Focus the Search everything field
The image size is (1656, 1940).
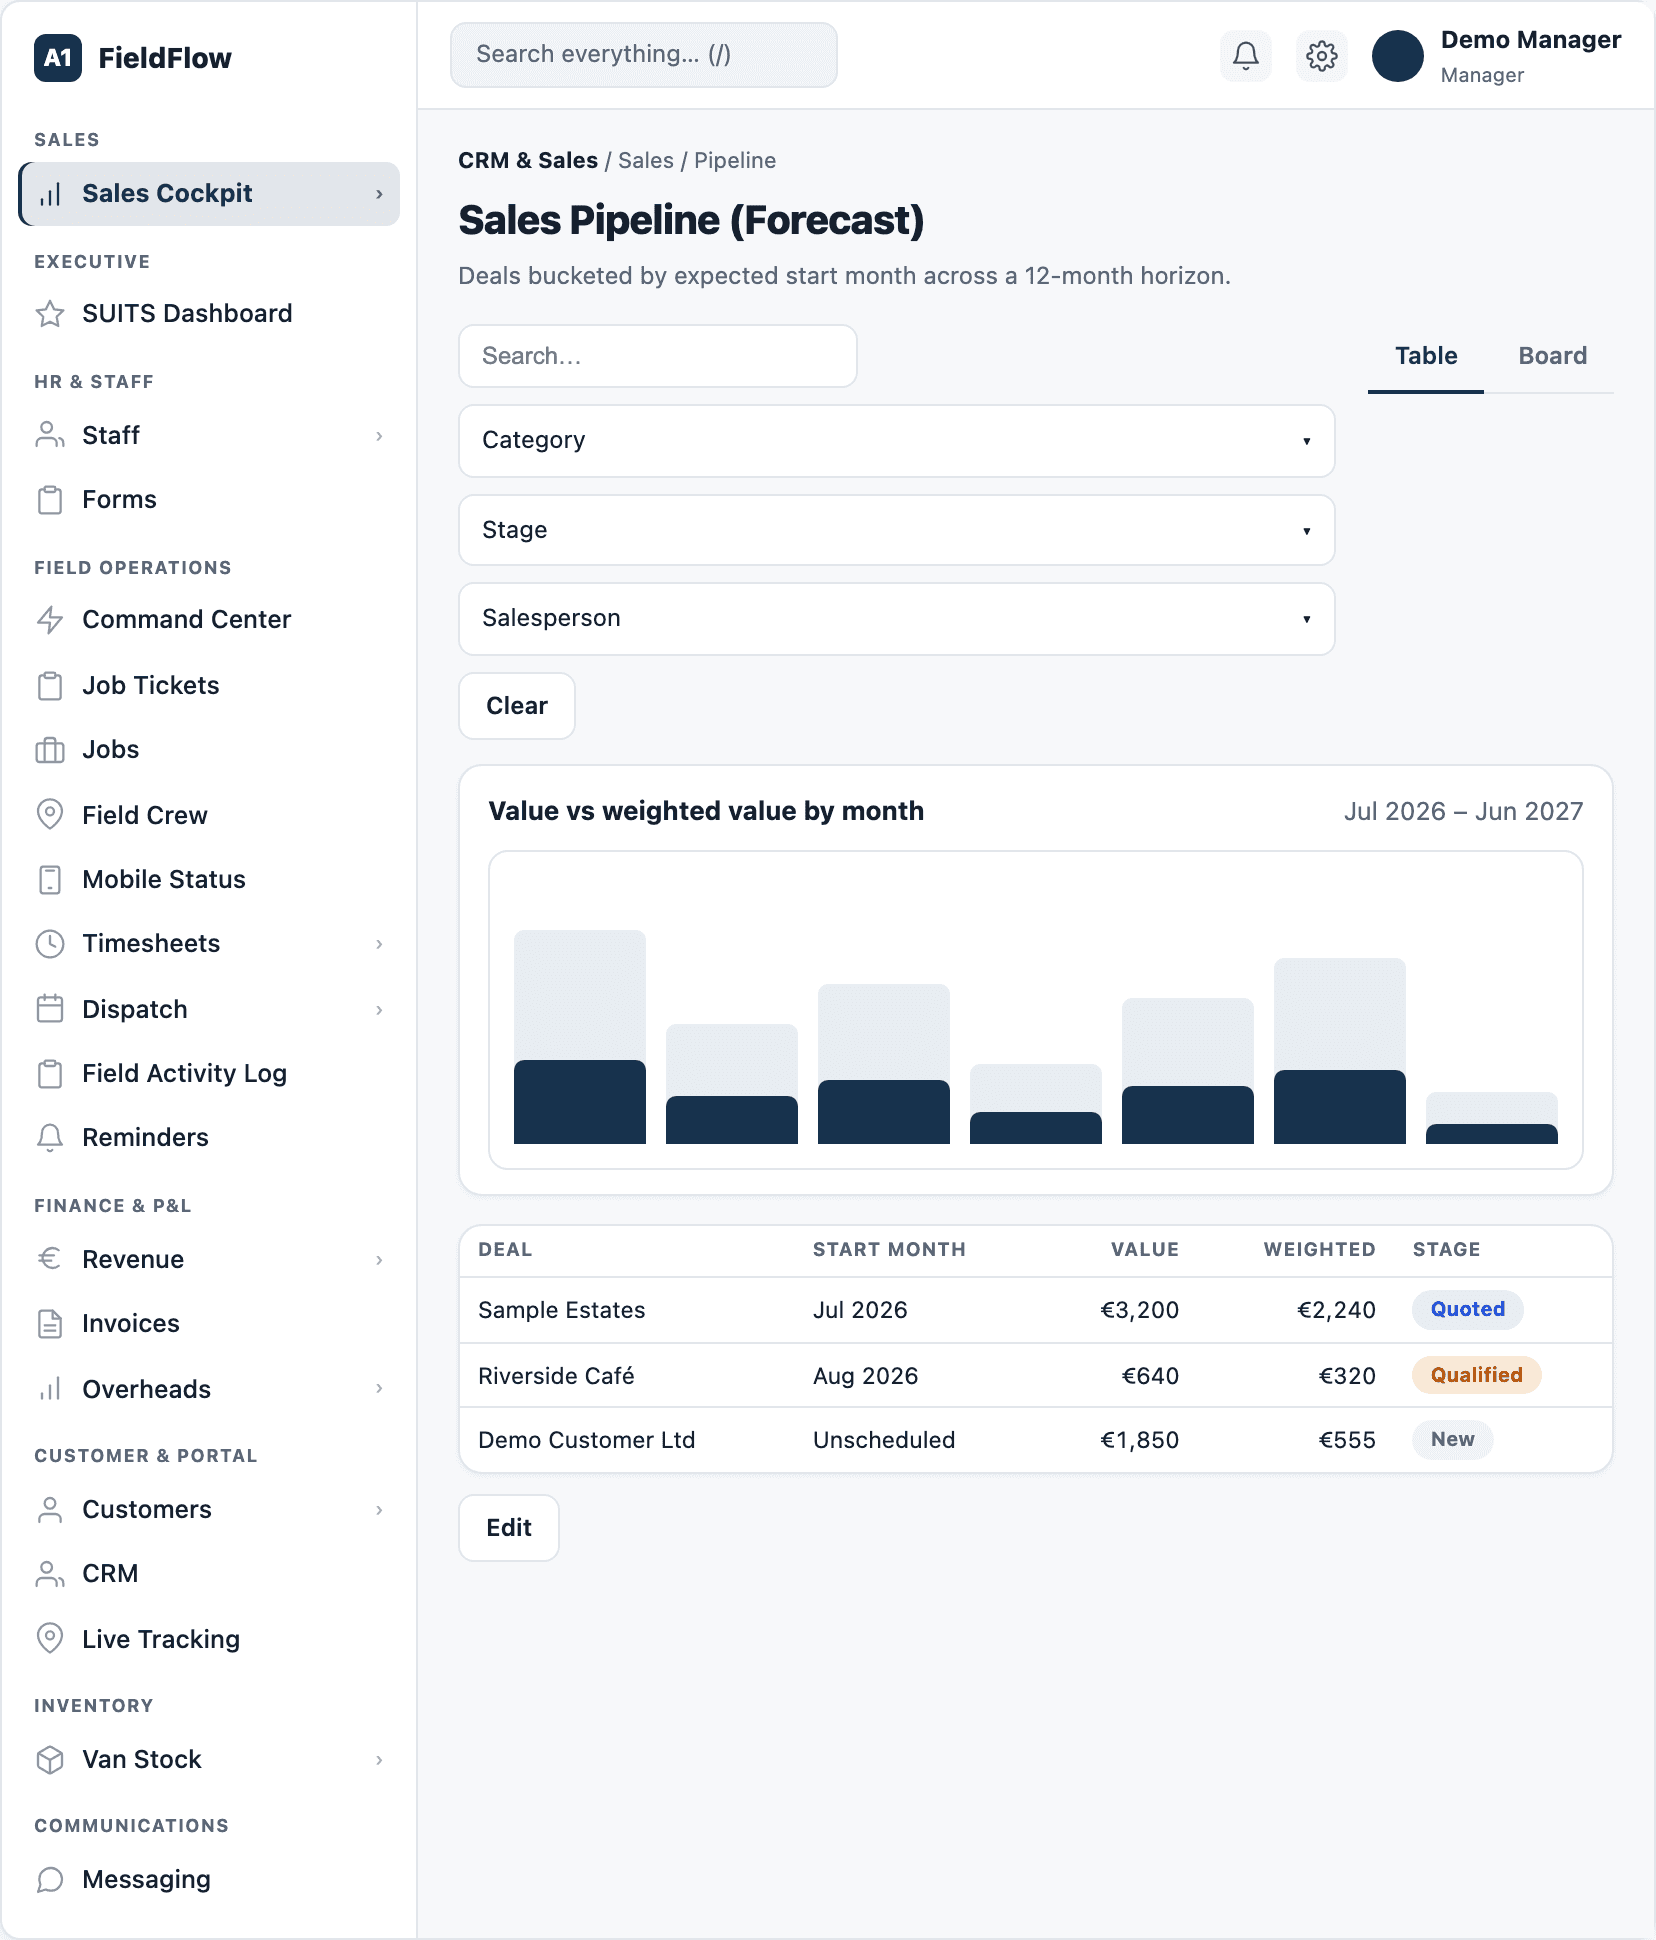tap(644, 55)
